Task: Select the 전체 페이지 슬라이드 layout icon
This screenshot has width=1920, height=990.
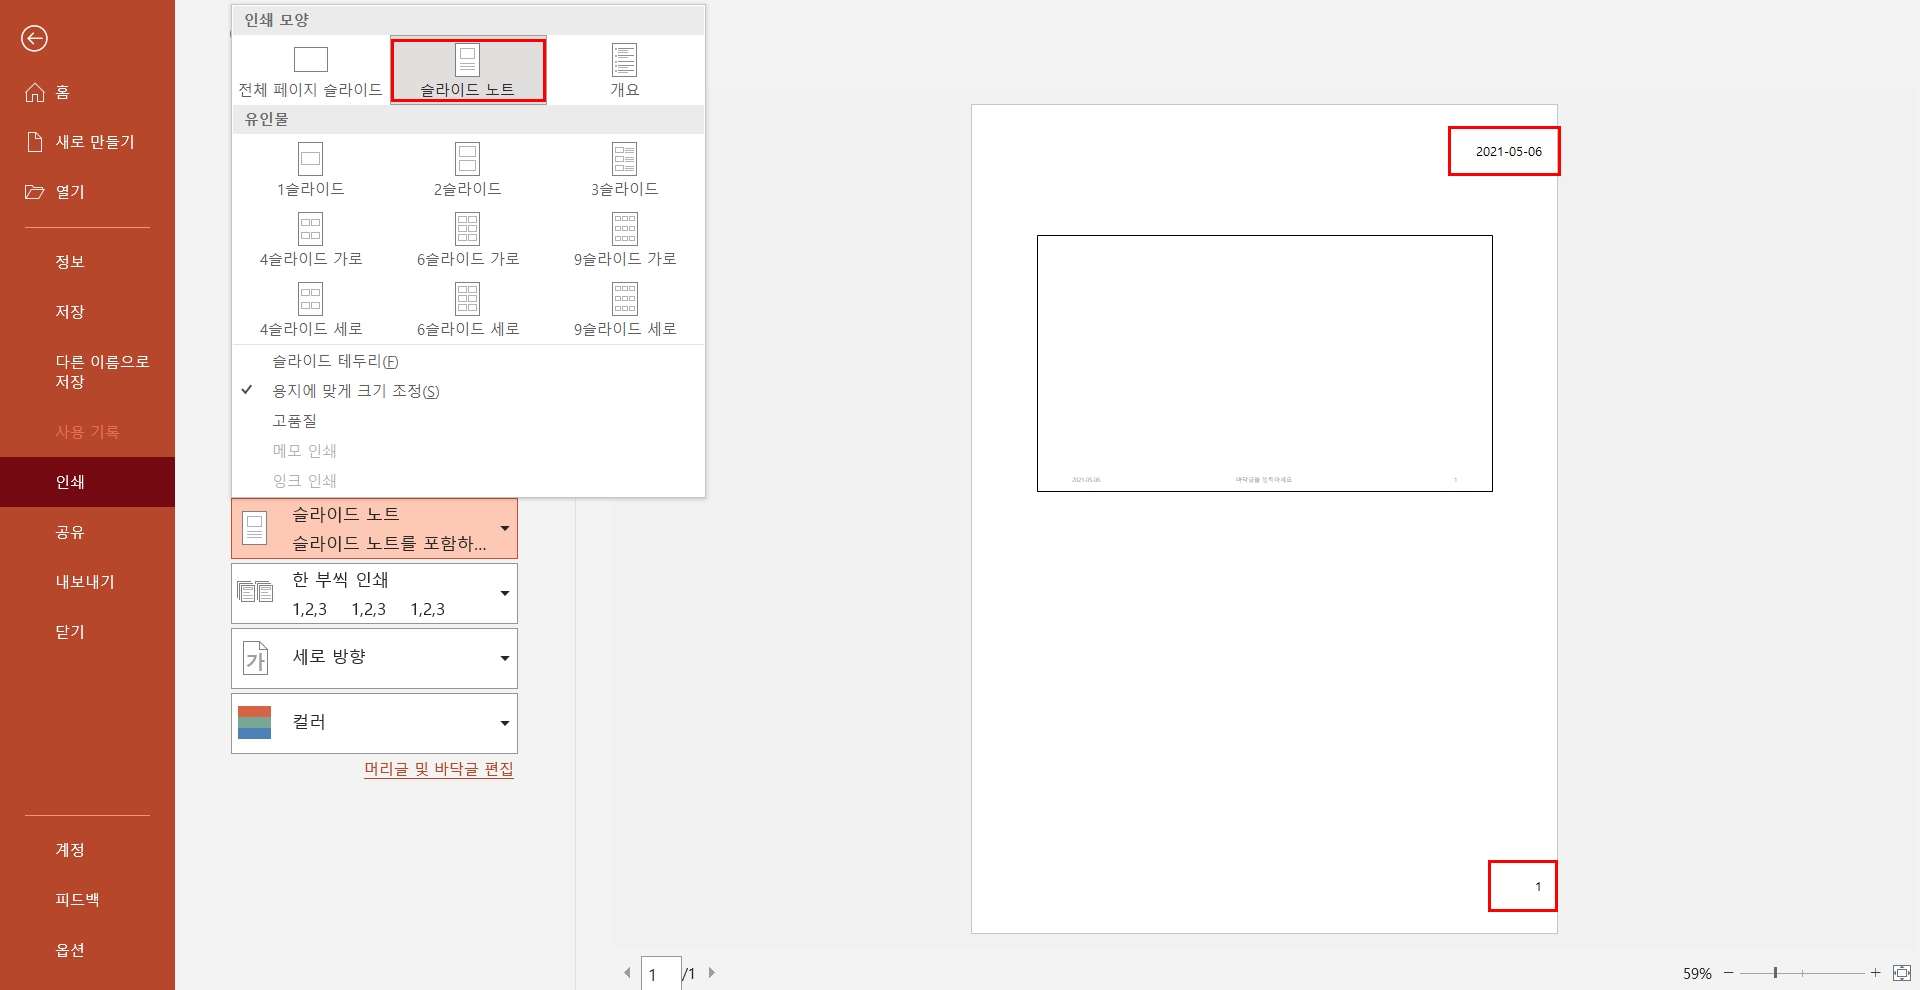Action: click(x=310, y=70)
